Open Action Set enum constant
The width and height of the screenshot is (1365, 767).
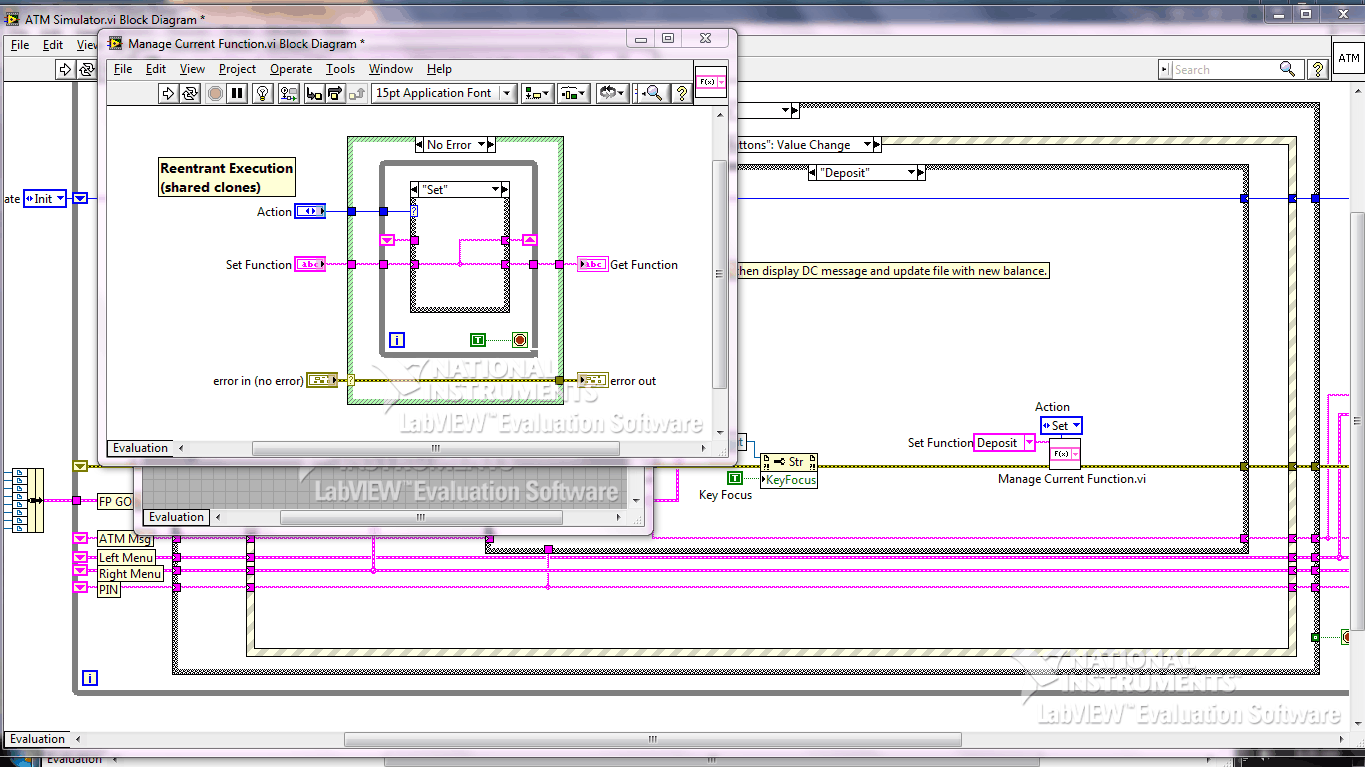click(1061, 426)
